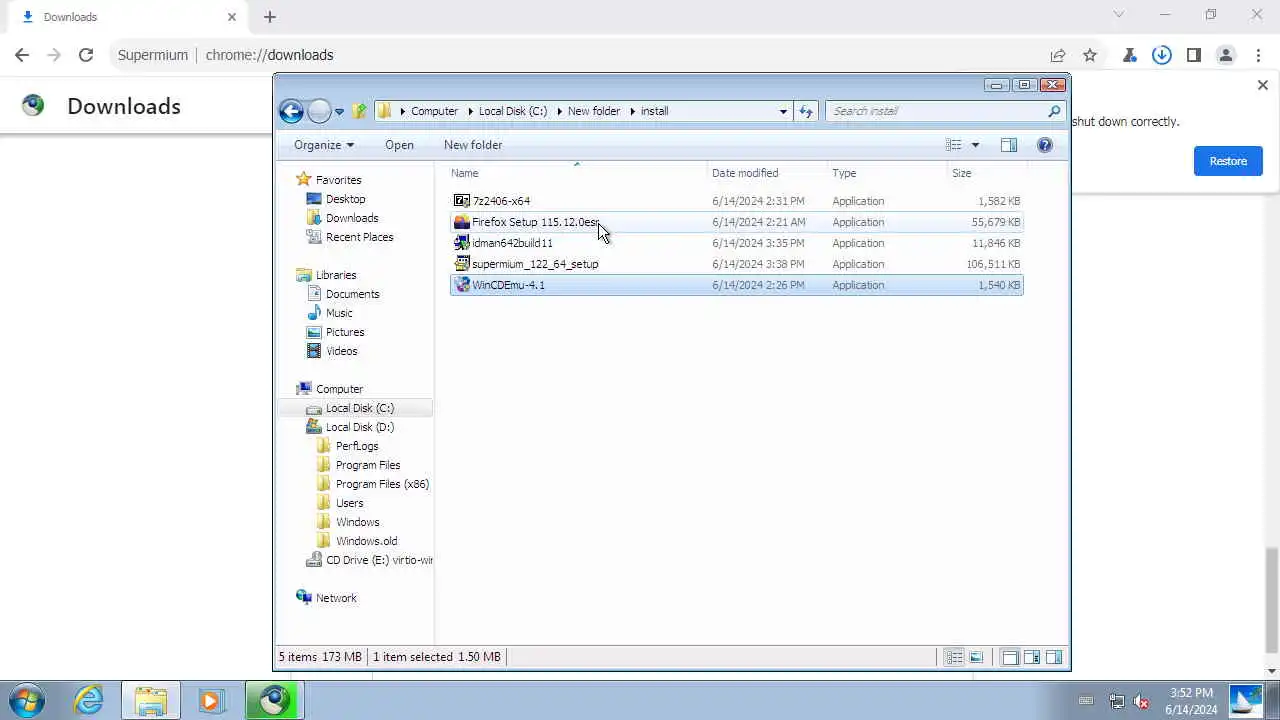Toggle the preview pane icon
Viewport: 1280px width, 720px height.
(1009, 145)
